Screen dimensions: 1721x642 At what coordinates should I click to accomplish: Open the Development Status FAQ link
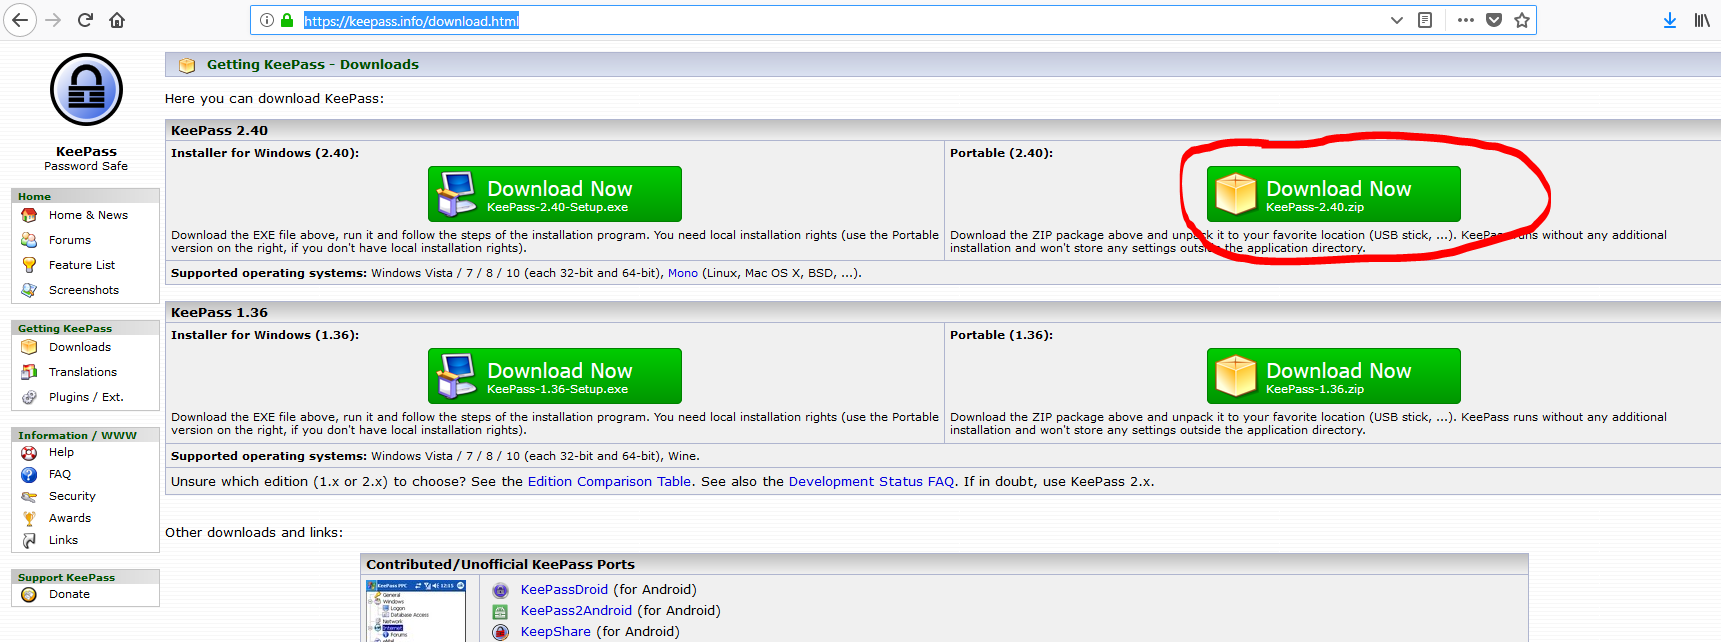pyautogui.click(x=871, y=482)
